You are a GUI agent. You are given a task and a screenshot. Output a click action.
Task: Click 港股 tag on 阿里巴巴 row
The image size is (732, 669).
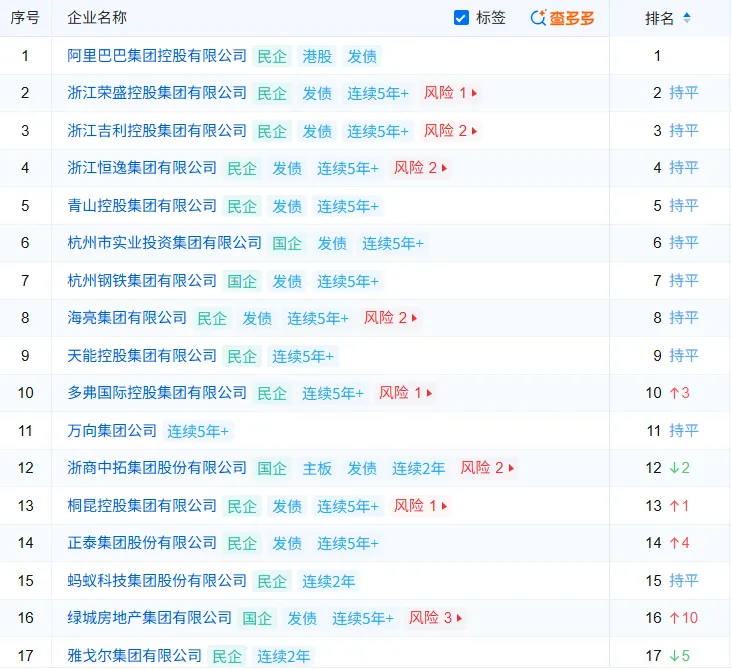pos(317,56)
